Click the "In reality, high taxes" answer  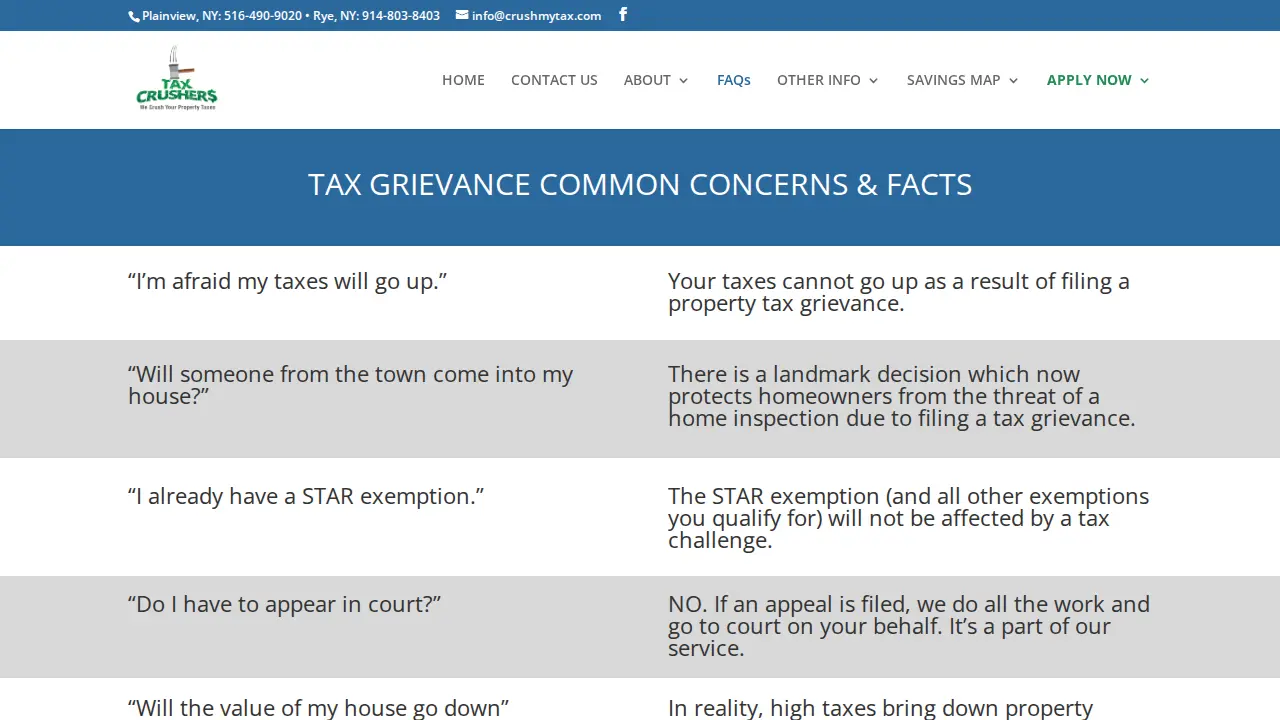(881, 708)
